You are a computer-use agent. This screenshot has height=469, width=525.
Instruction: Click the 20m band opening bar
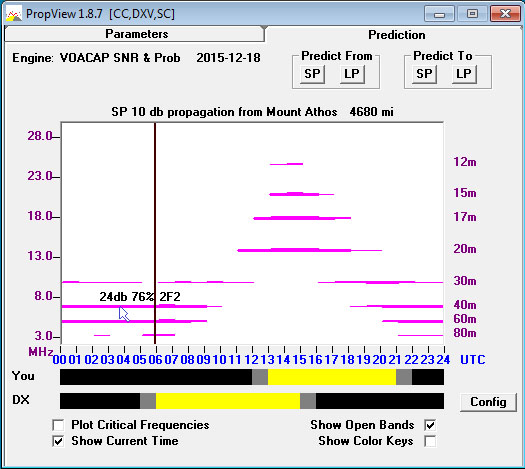click(310, 250)
